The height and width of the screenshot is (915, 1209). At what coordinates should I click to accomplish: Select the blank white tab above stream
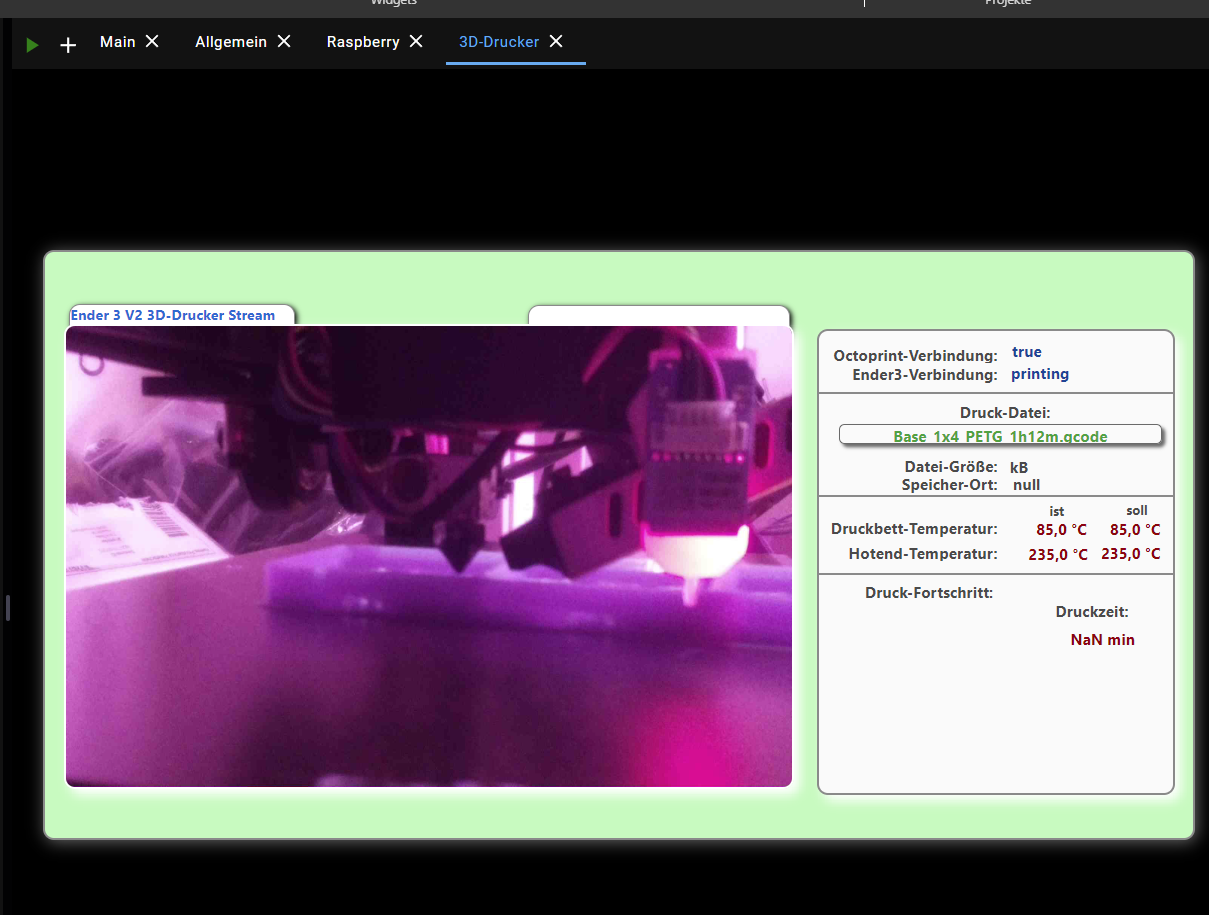coord(658,315)
